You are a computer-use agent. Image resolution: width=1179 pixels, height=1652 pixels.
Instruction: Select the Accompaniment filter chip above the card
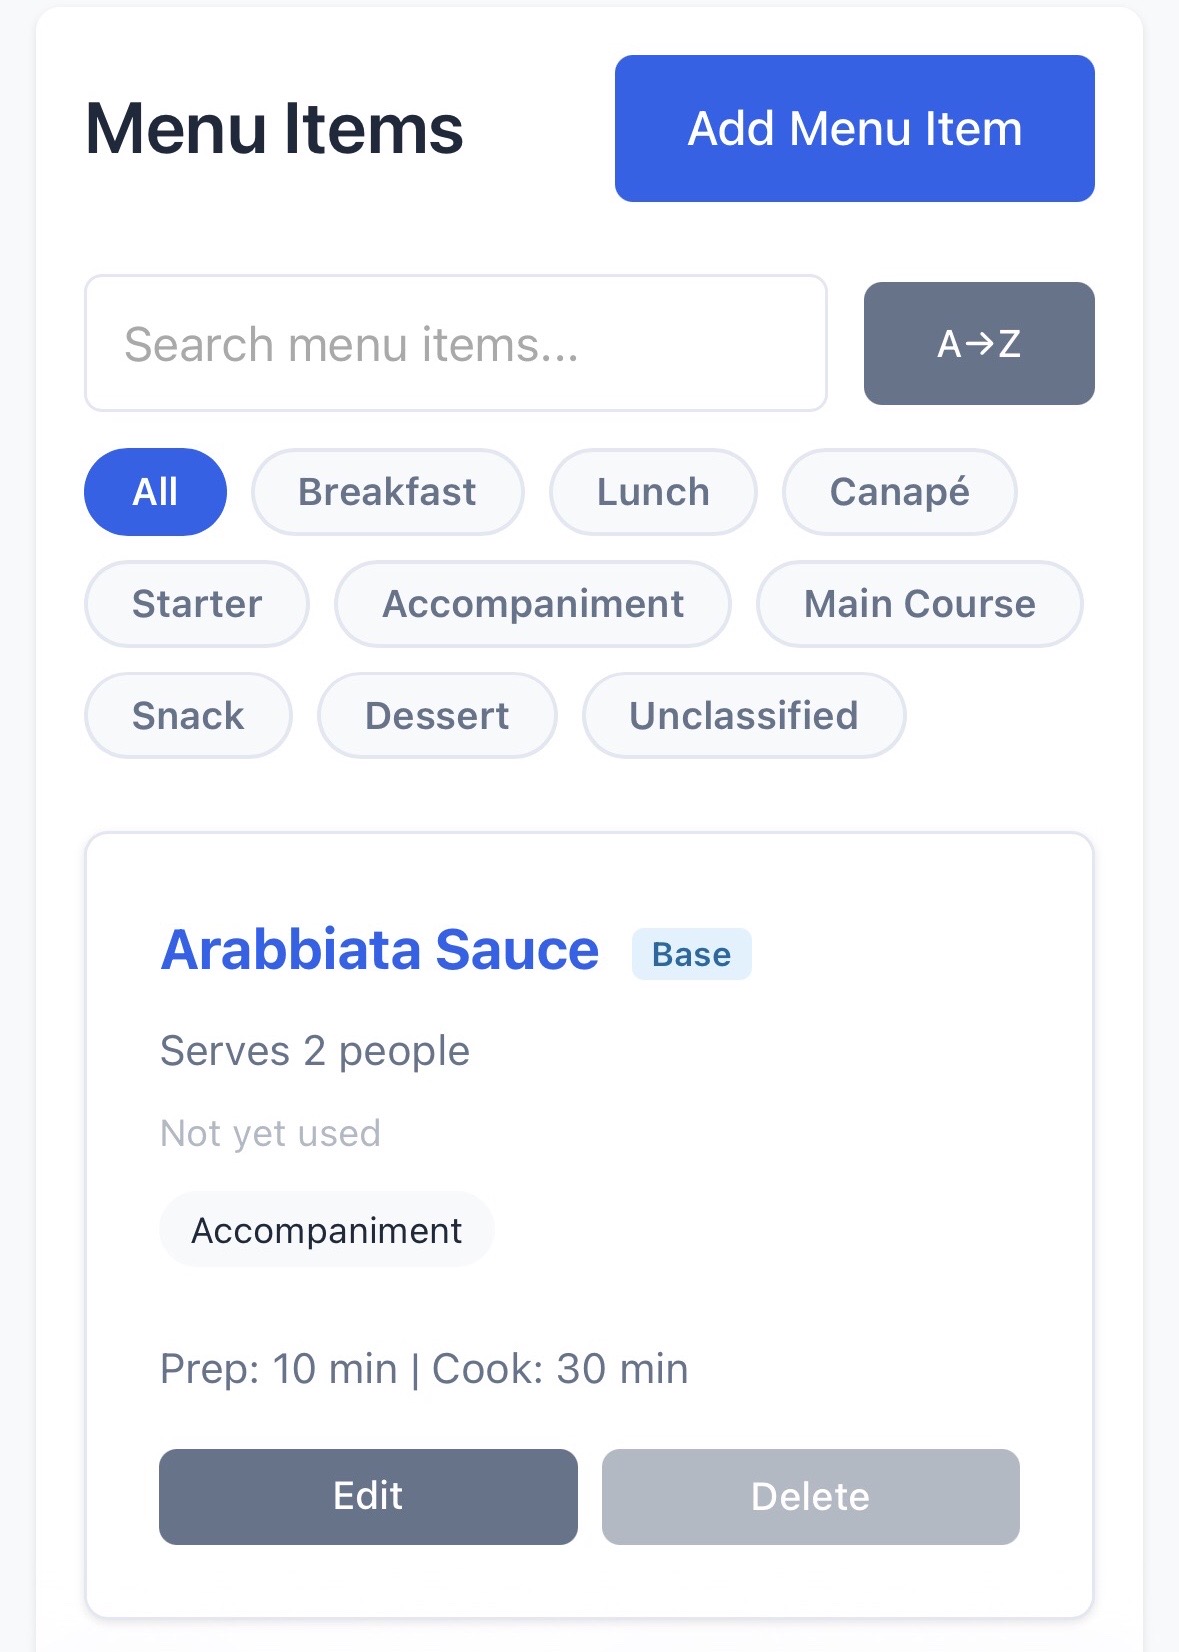(533, 604)
